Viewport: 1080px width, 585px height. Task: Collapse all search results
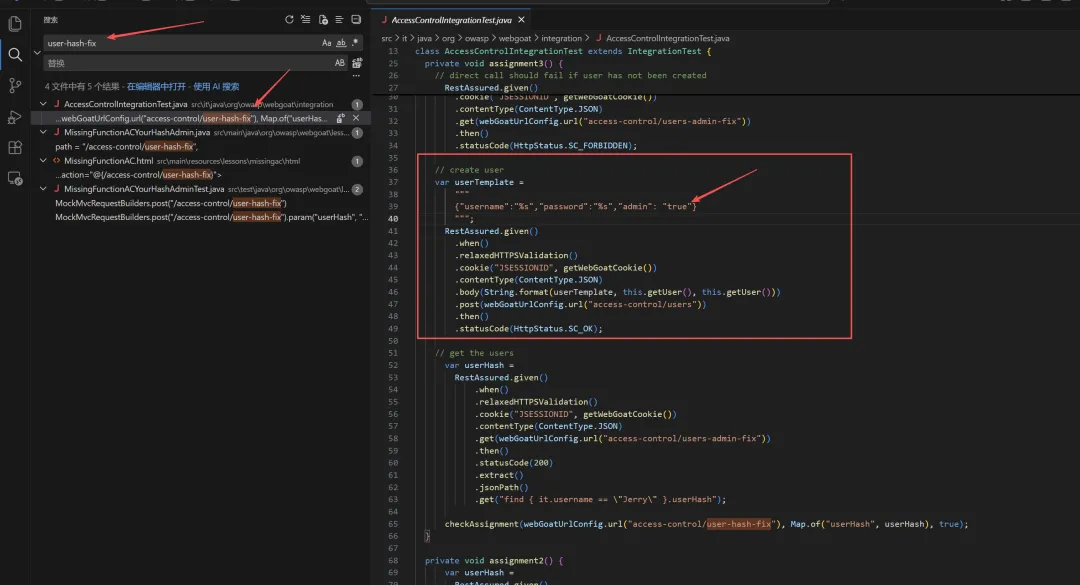point(356,20)
